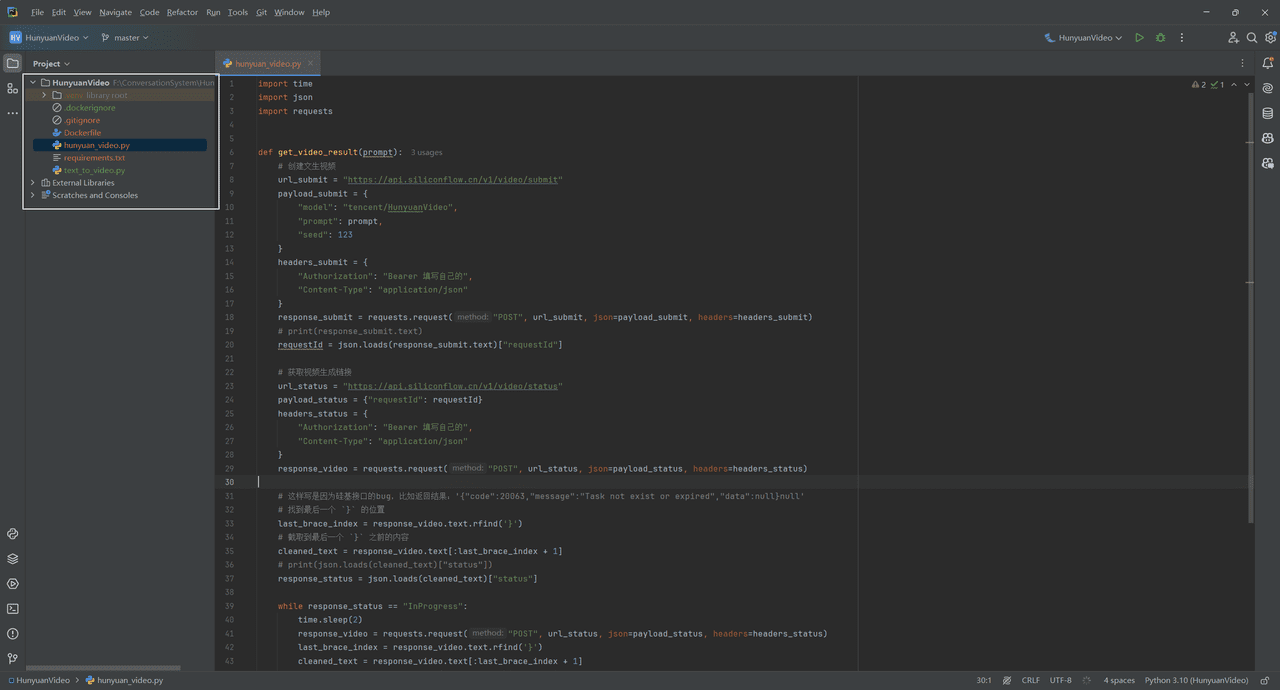Click the 3 usages hint for get_video_result
The height and width of the screenshot is (690, 1280).
click(x=426, y=153)
